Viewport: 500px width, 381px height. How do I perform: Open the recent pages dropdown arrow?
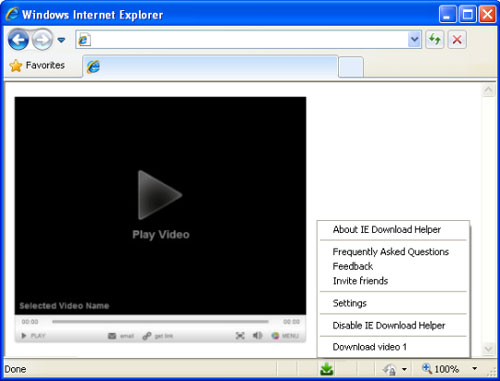(x=61, y=40)
